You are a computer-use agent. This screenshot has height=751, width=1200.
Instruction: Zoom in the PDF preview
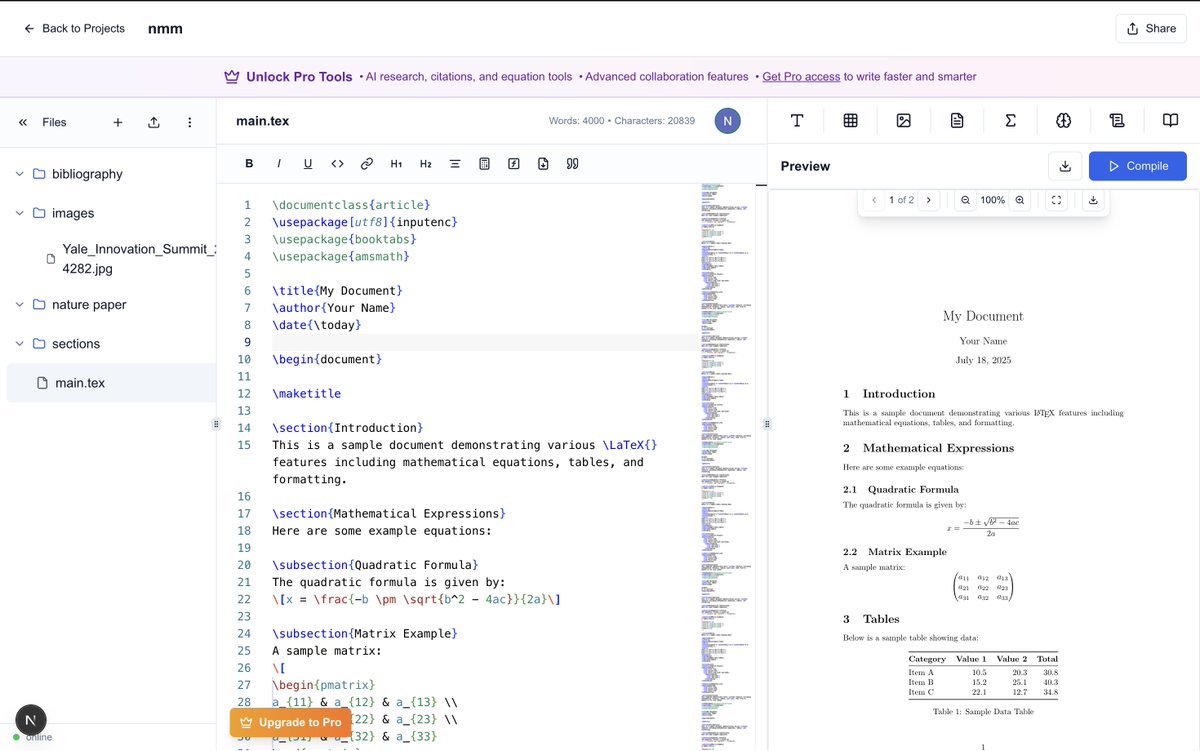tap(1020, 200)
